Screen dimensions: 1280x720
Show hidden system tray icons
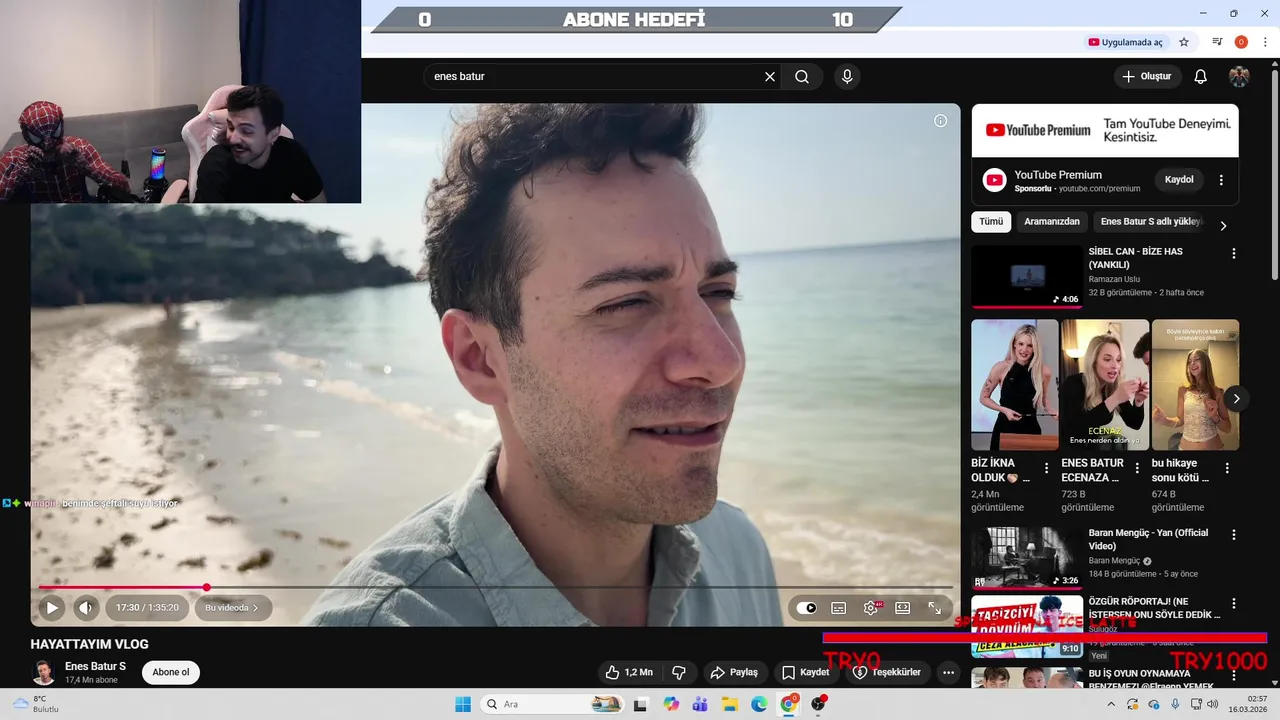[1110, 704]
